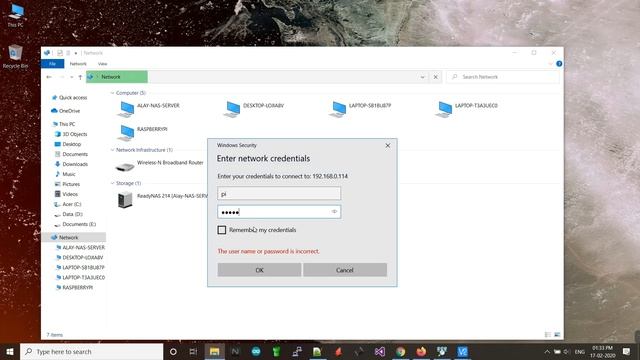640x360 pixels.
Task: Open Visual Studio from the taskbar
Action: [380, 351]
